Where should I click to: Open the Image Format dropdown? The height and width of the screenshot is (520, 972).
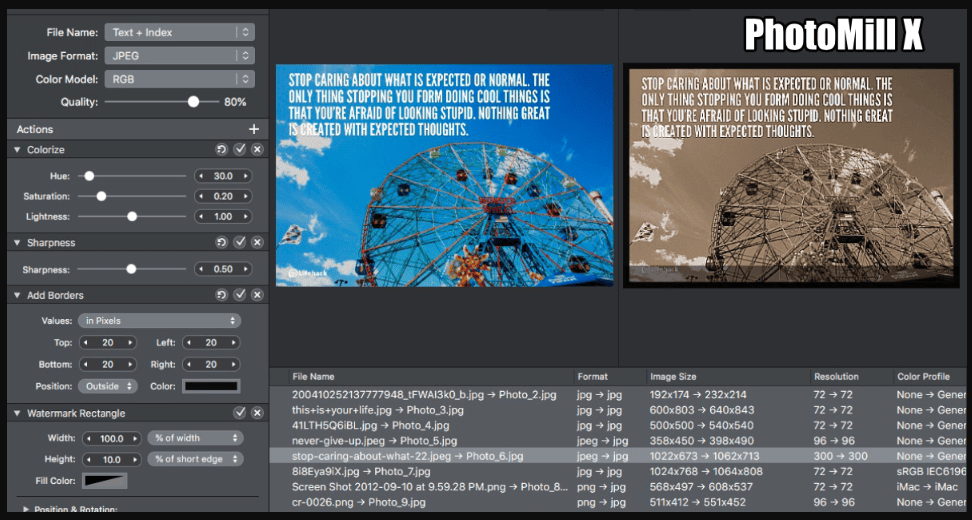[x=180, y=56]
